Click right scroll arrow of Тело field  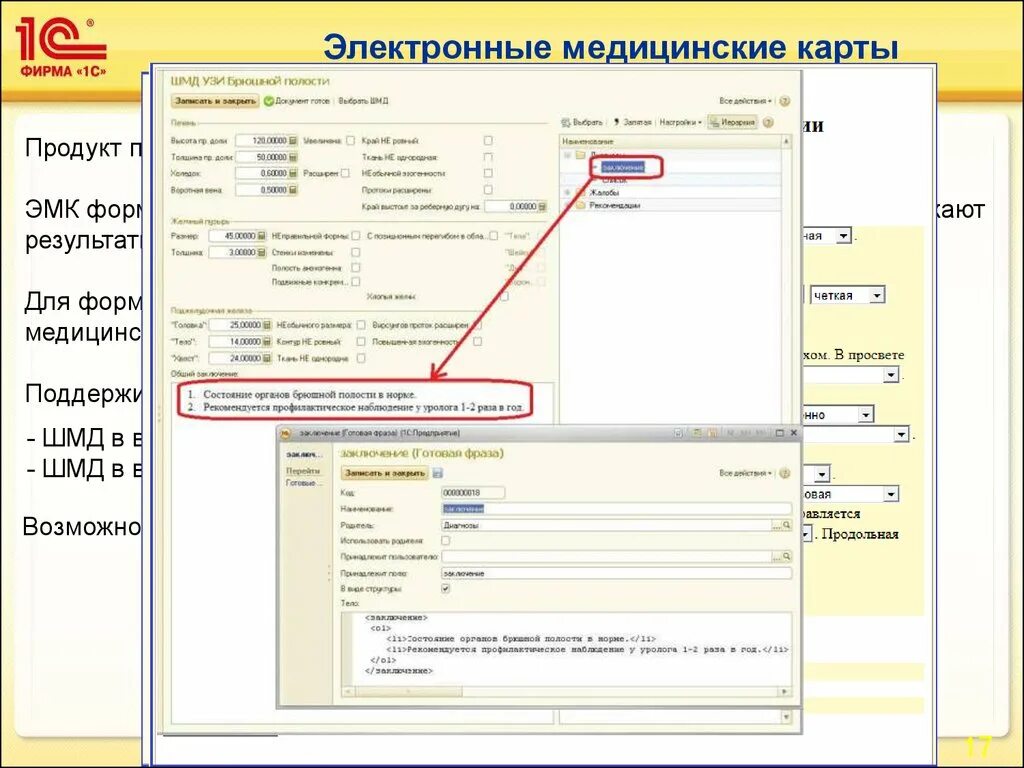[784, 692]
